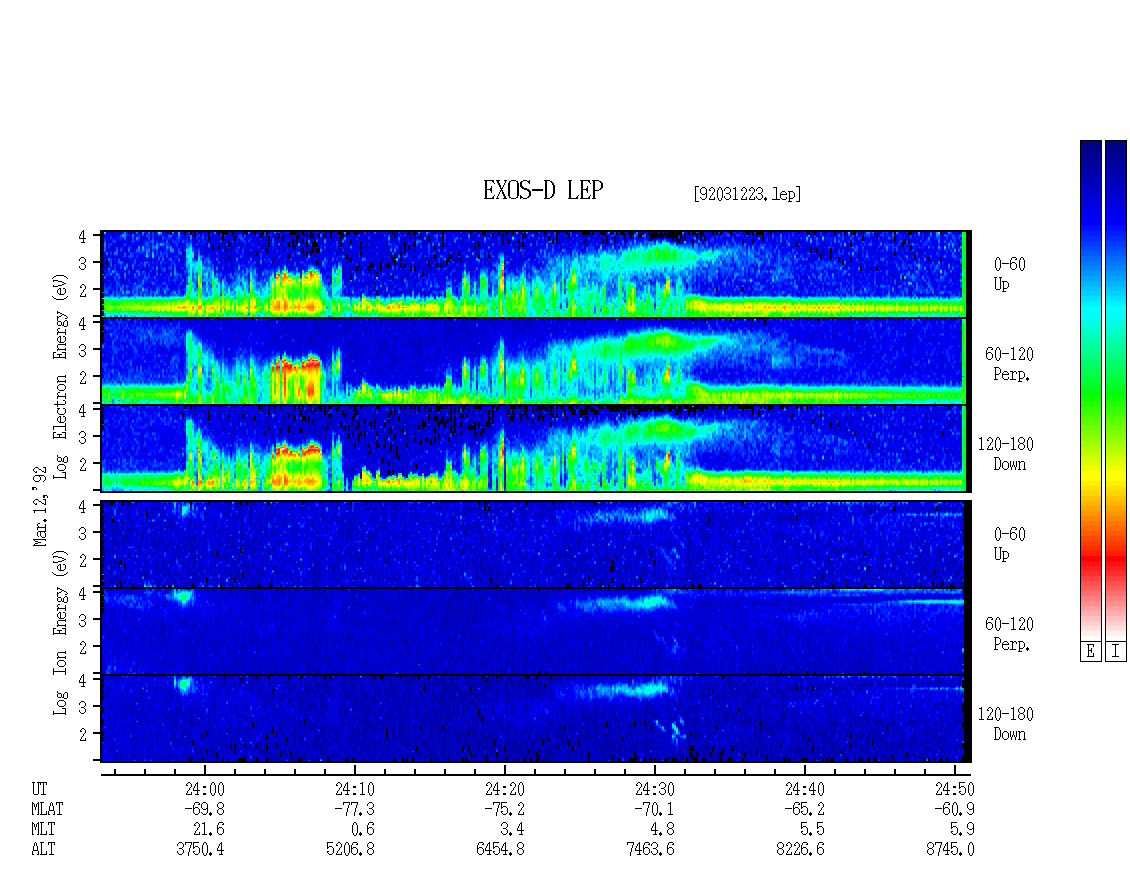Click the electron 0-60 Up spectrogram panel
1130x875 pixels.
pos(534,274)
